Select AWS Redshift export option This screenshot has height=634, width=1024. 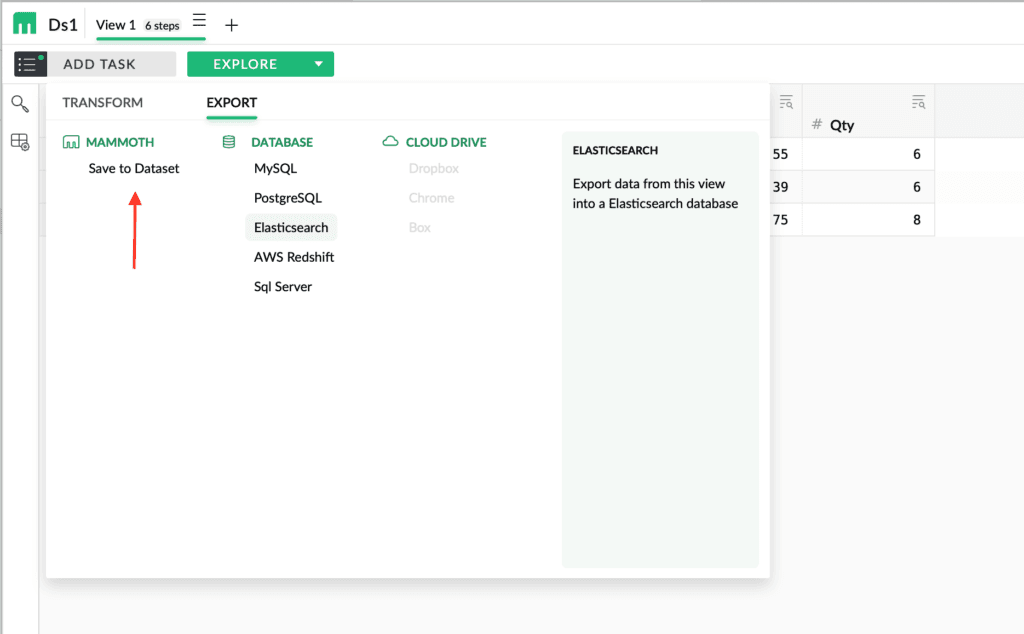coord(294,257)
